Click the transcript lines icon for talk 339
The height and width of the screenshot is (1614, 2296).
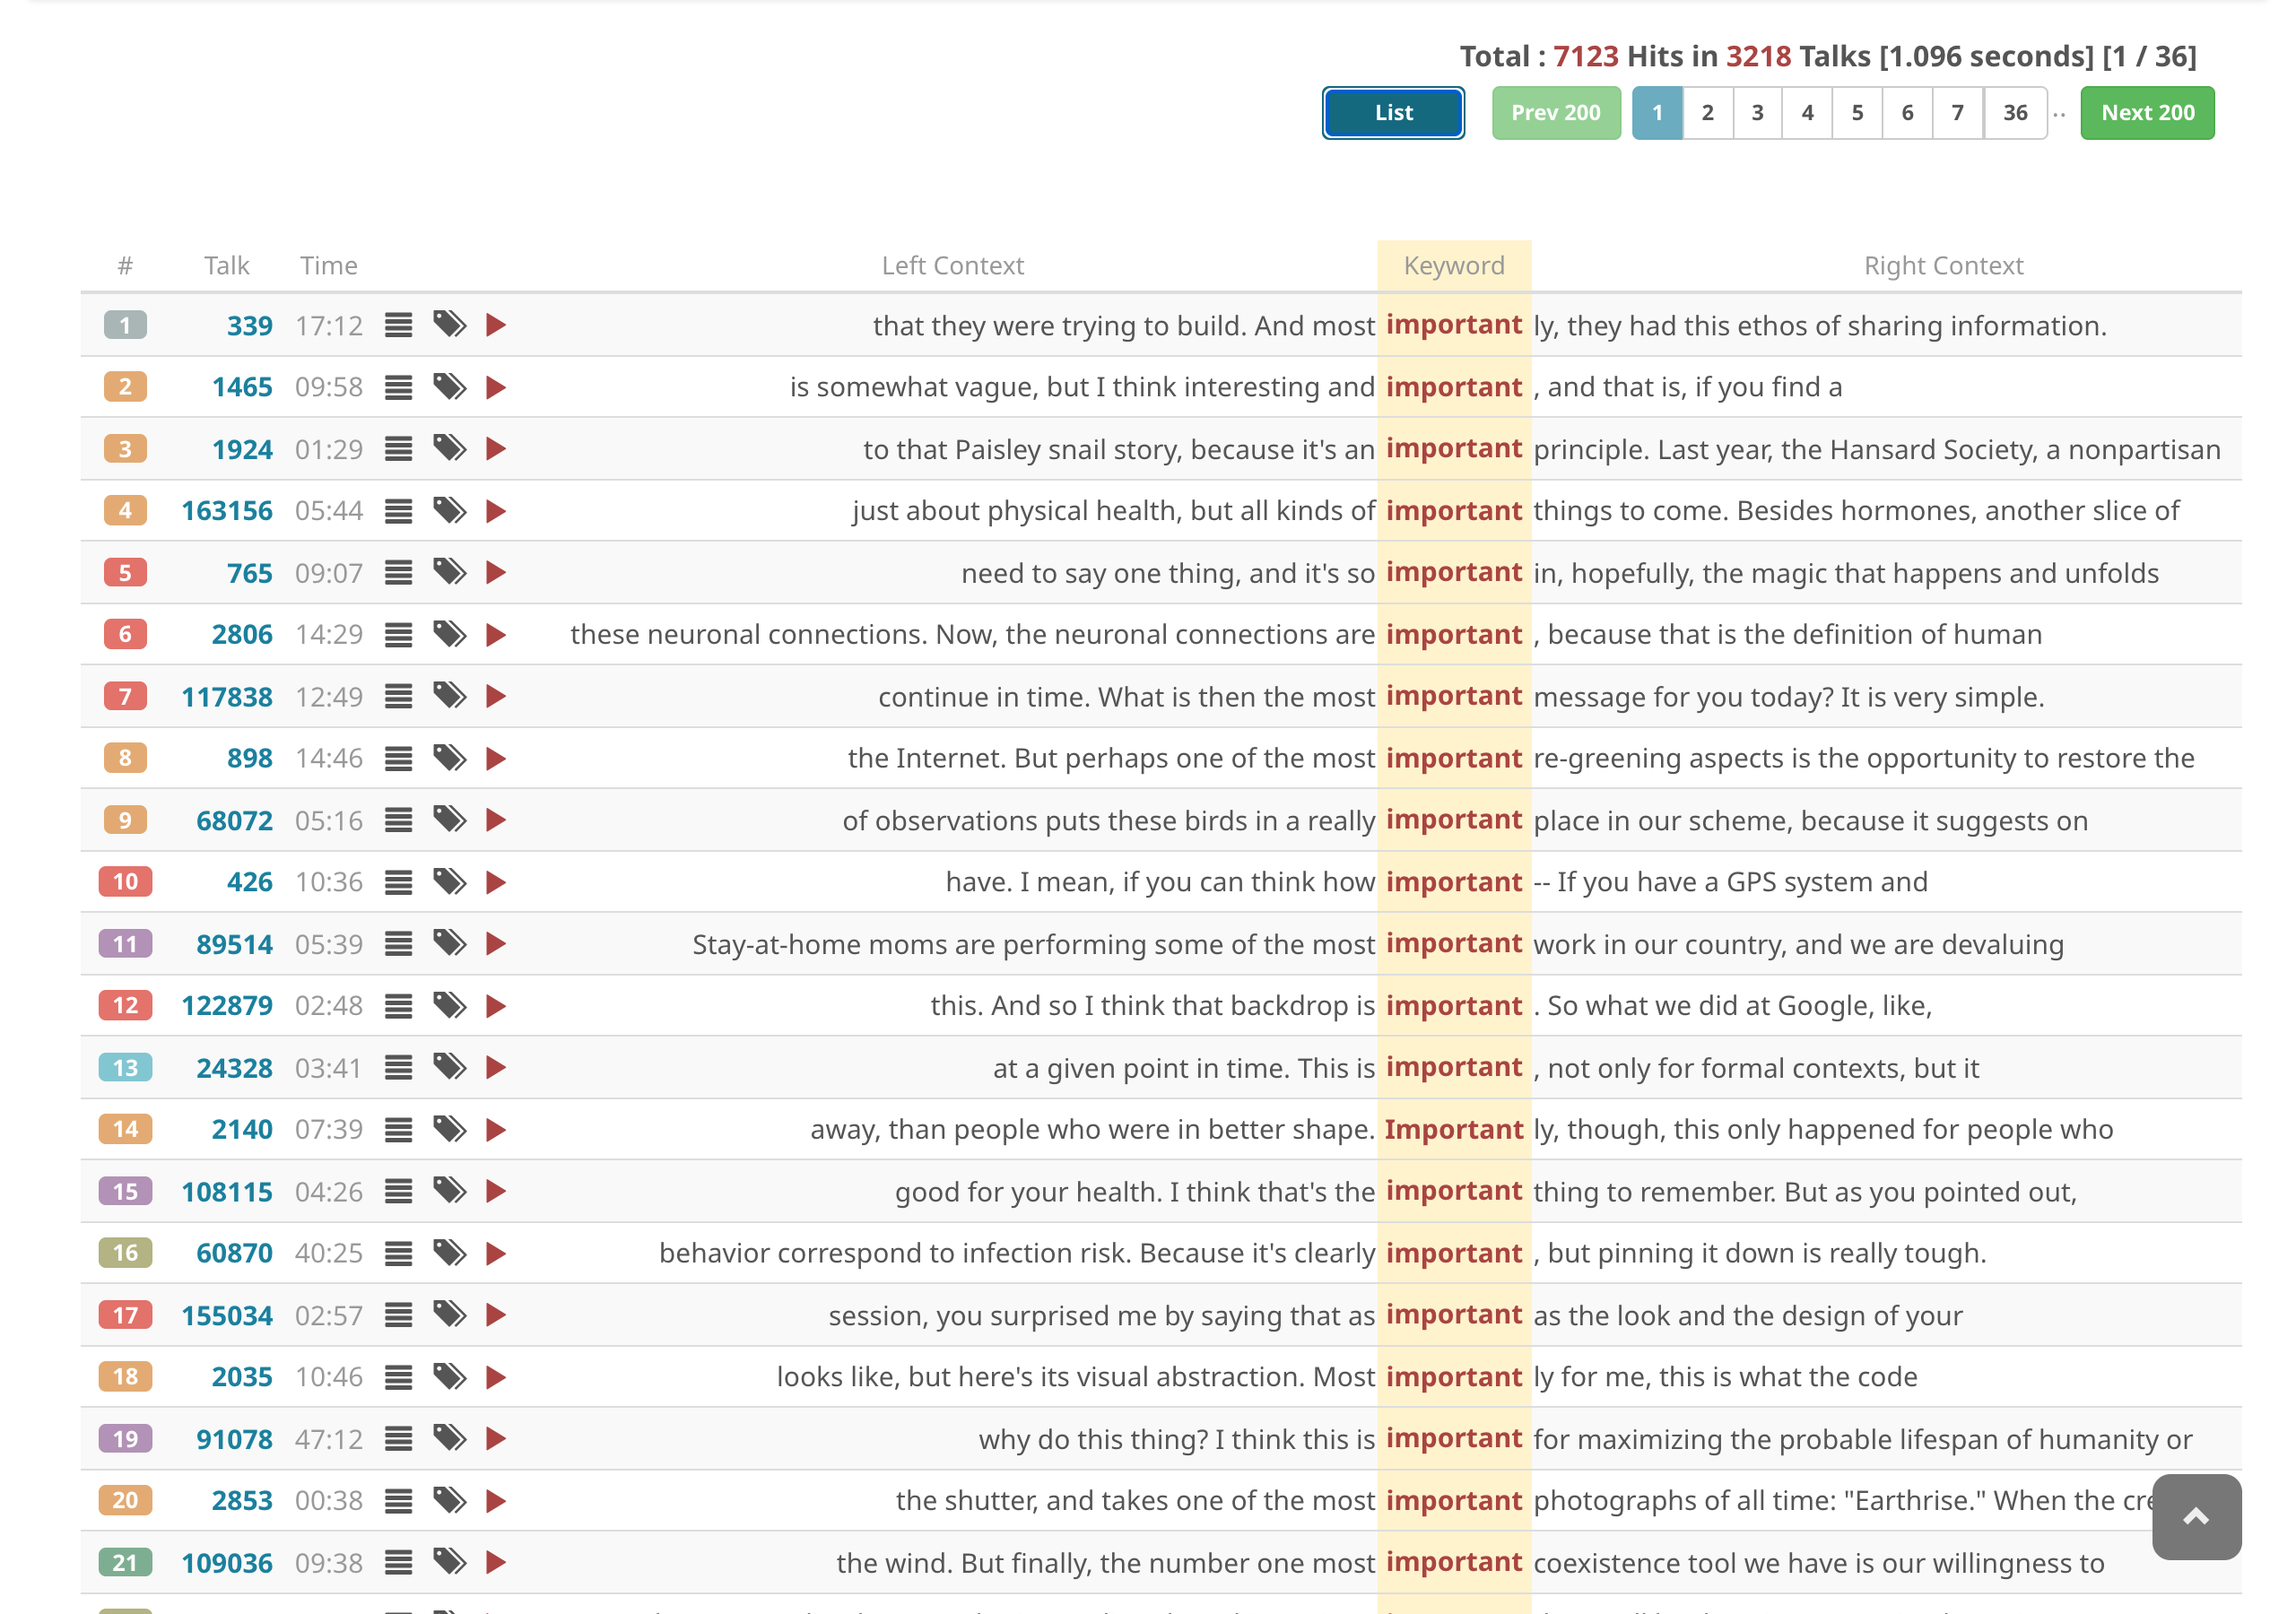pos(398,325)
